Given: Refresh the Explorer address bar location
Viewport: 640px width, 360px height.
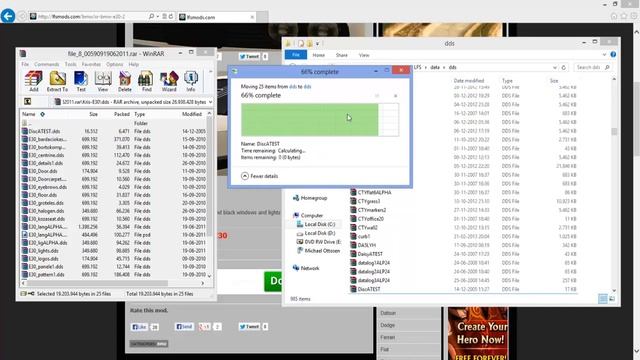Looking at the screenshot, I should coord(564,67).
